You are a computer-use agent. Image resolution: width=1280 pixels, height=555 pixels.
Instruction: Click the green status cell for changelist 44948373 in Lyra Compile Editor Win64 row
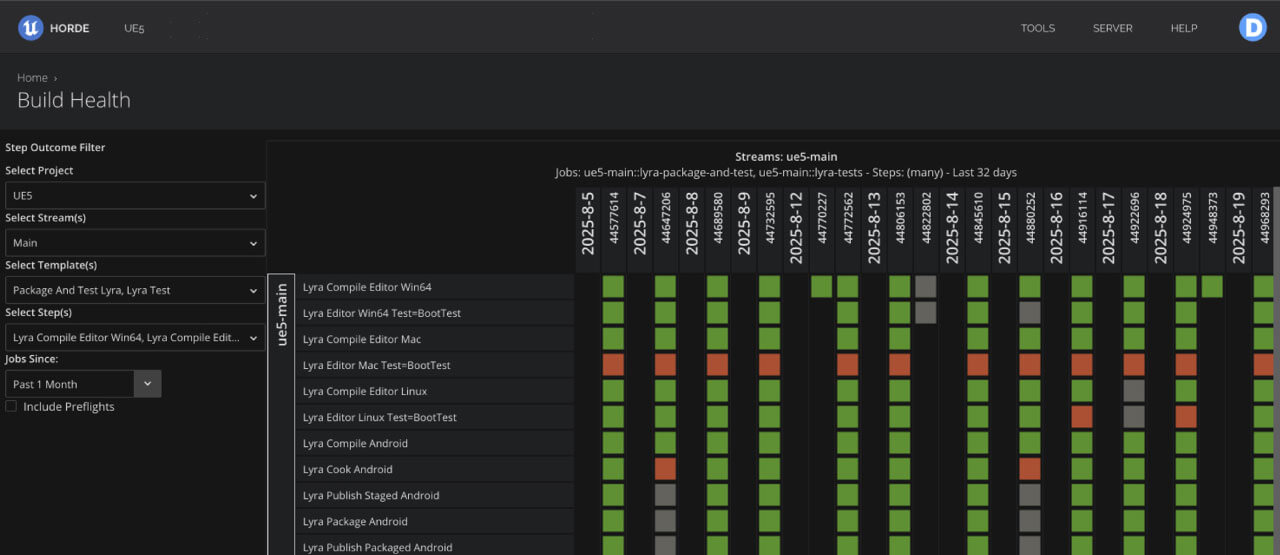[1211, 287]
